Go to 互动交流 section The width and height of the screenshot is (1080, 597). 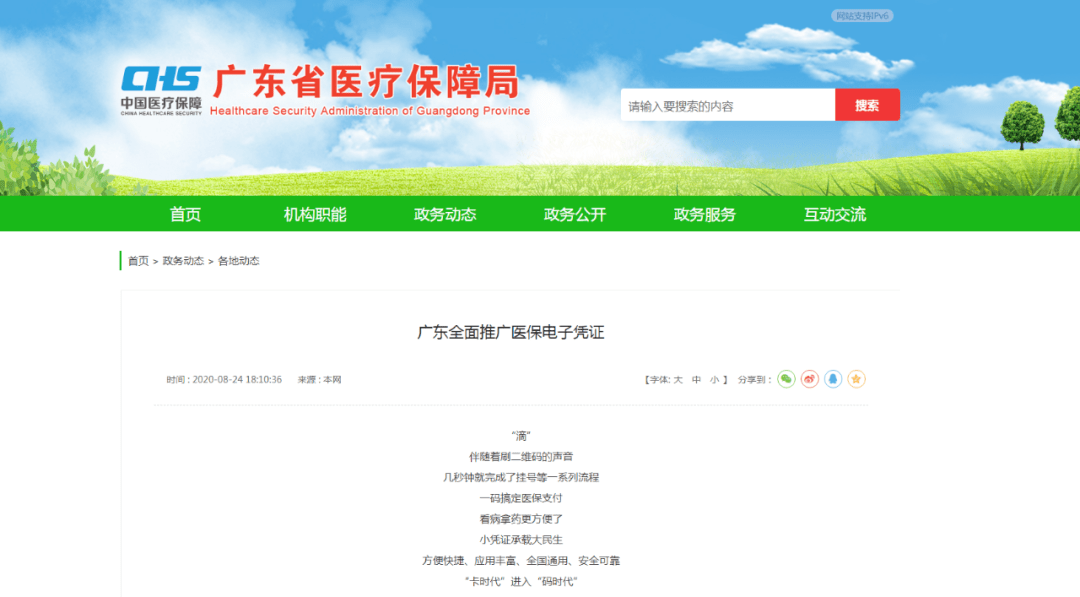click(835, 214)
